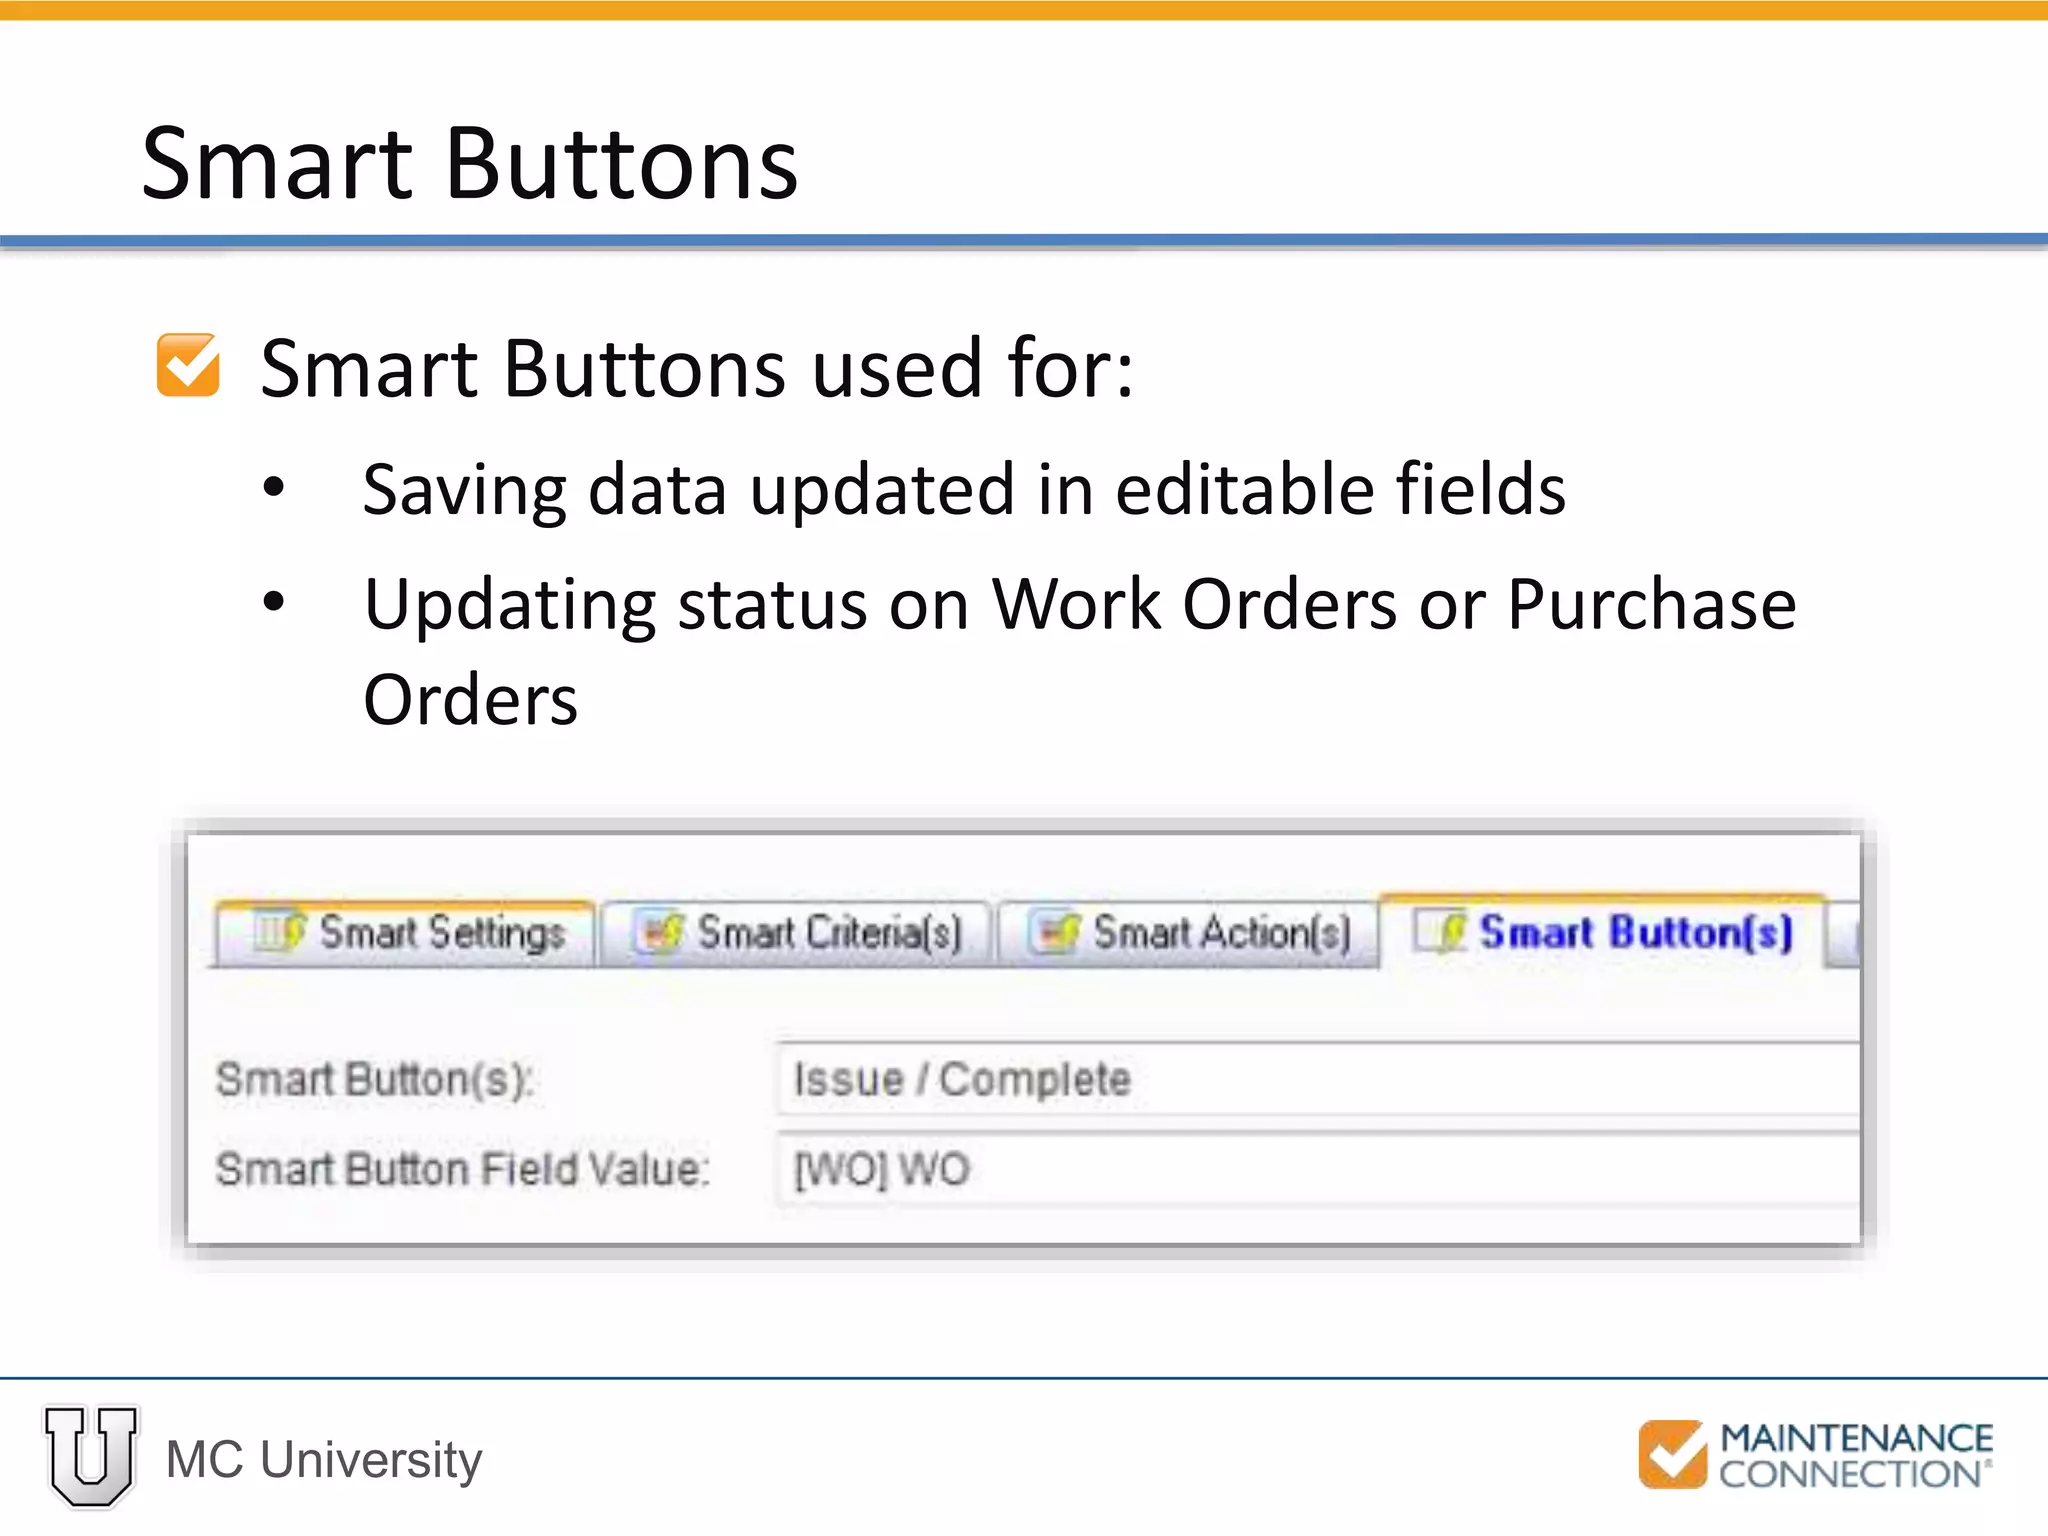Click the orange checkmark bullet icon
Screen dimensions: 2048x1536
[188, 365]
